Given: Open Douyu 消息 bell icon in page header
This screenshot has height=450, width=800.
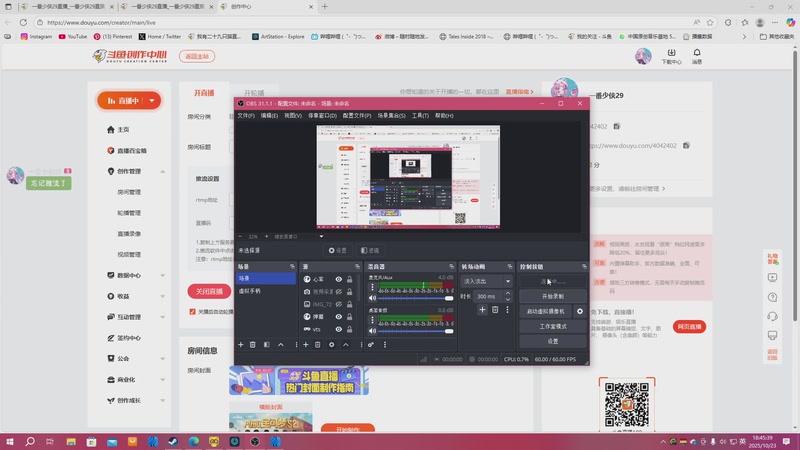Looking at the screenshot, I should click(x=697, y=56).
